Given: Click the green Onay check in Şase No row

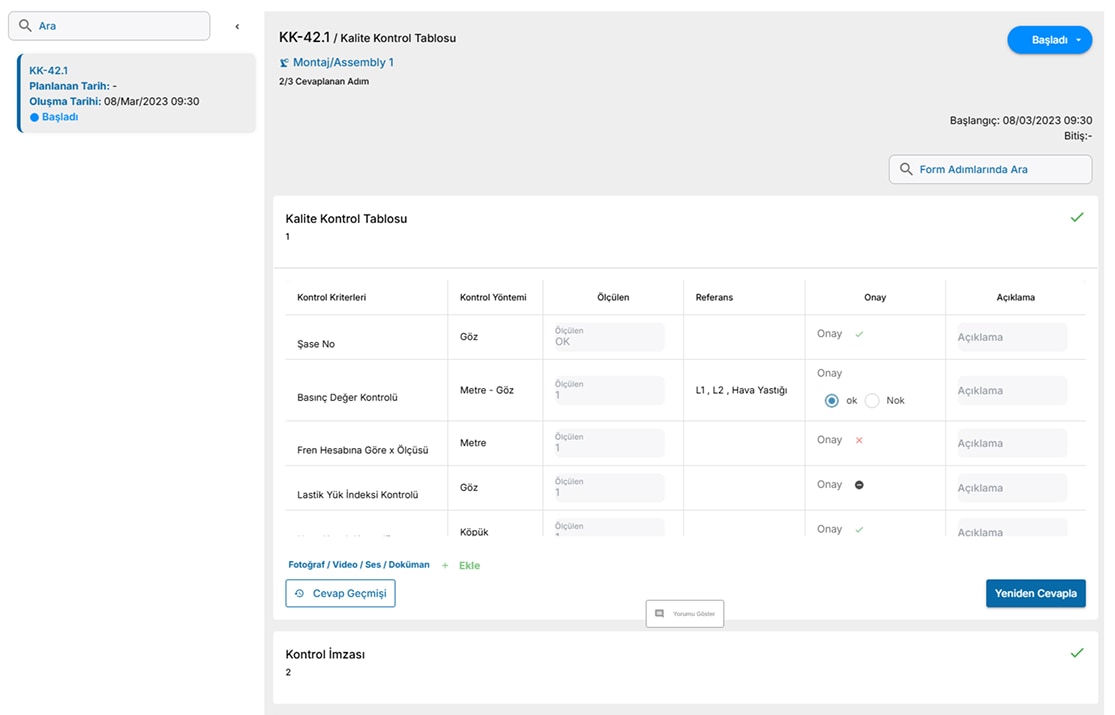Looking at the screenshot, I should coord(859,334).
